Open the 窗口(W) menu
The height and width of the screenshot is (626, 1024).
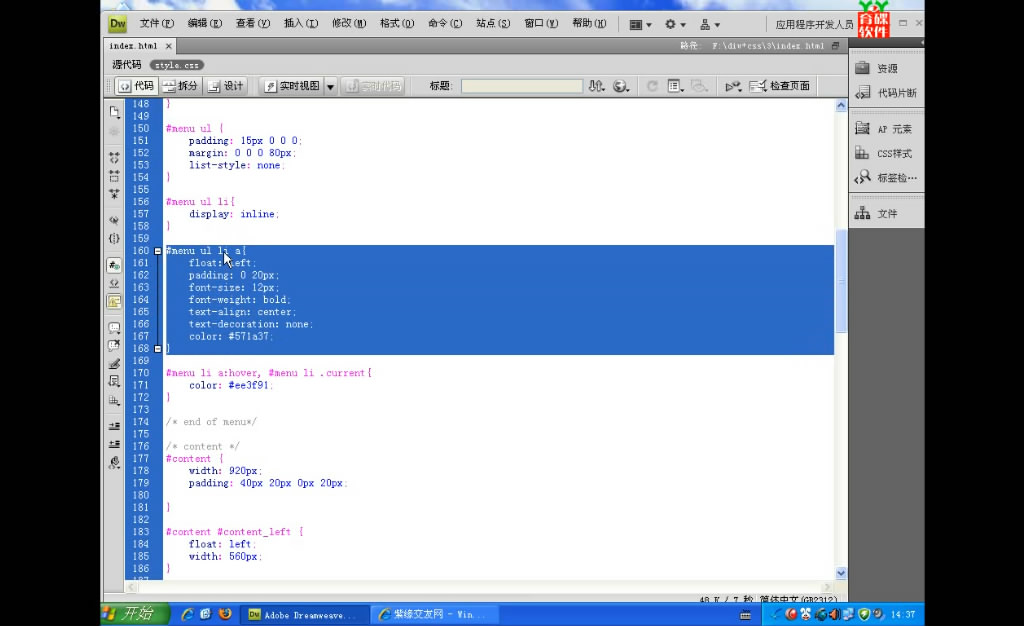(541, 23)
